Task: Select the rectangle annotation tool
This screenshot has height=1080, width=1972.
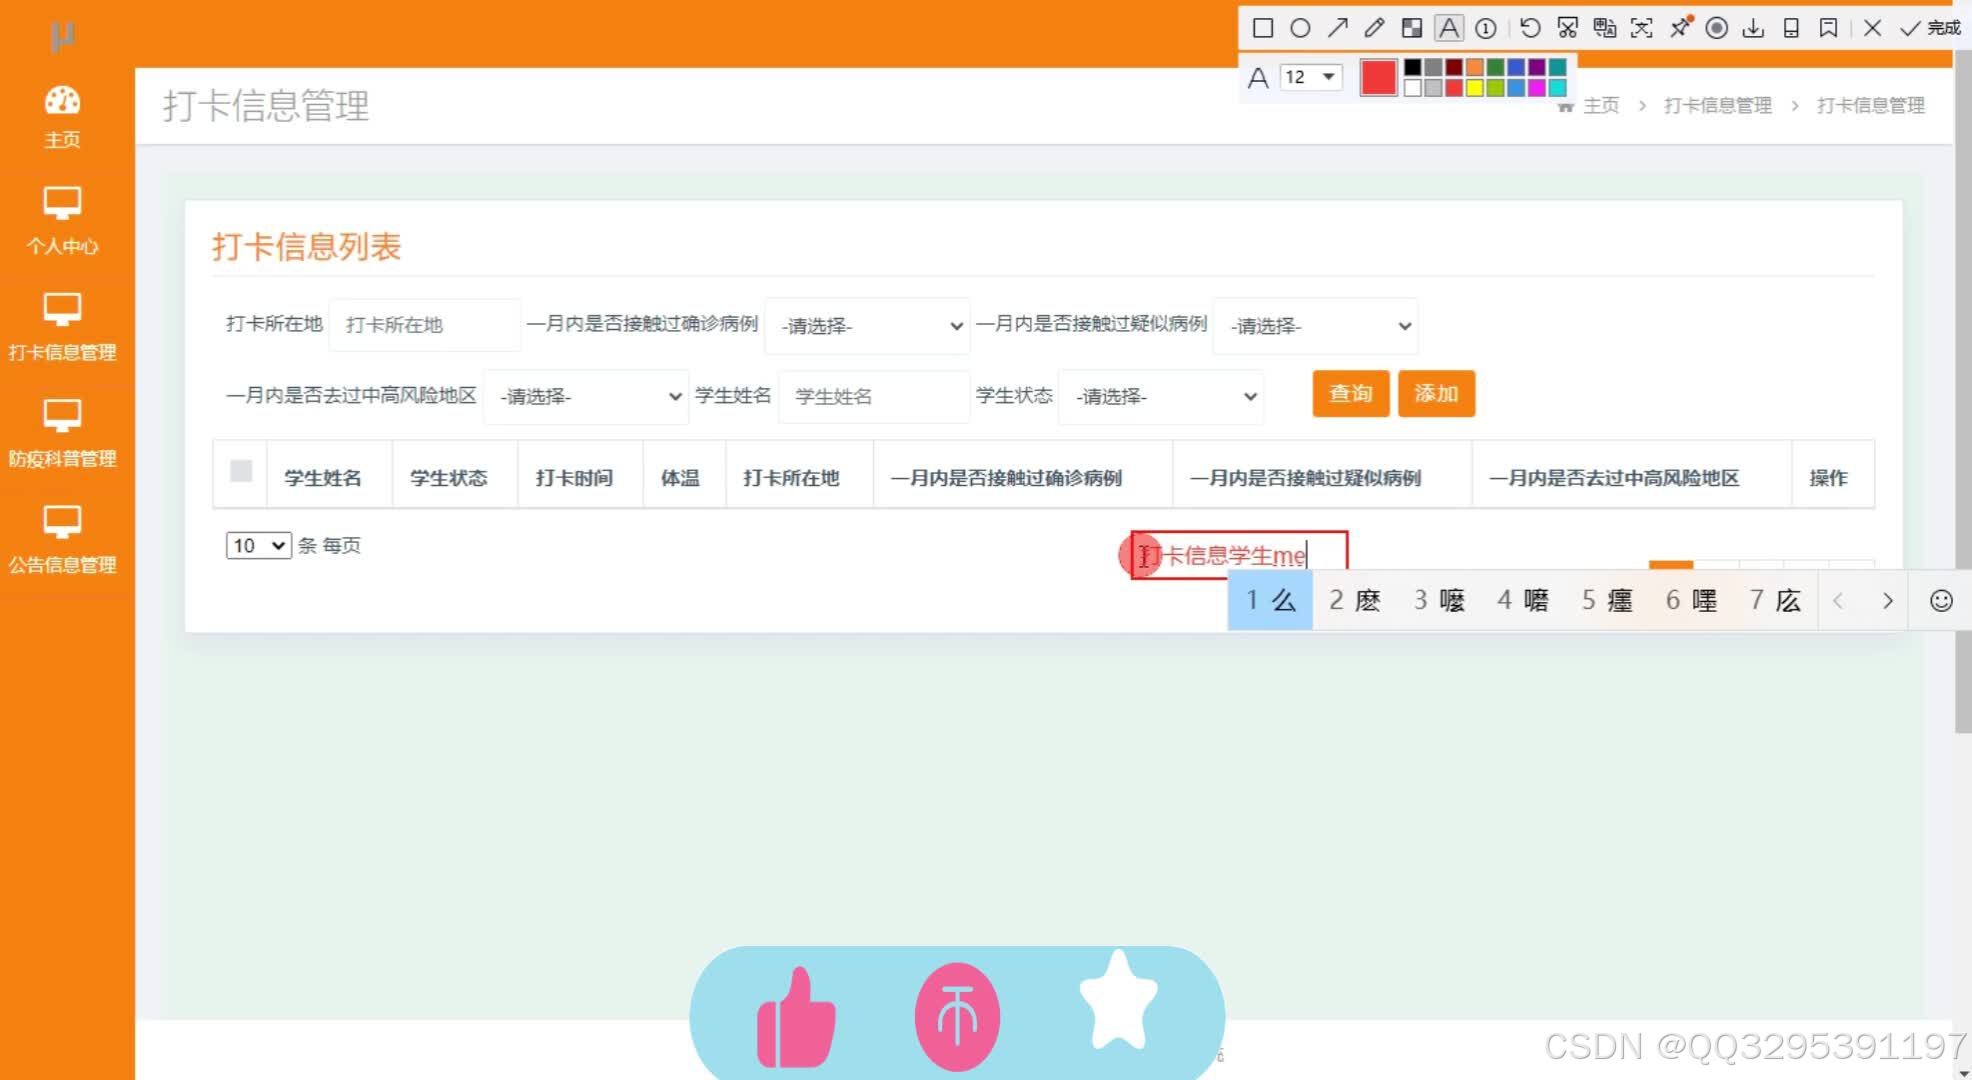Action: (1263, 28)
